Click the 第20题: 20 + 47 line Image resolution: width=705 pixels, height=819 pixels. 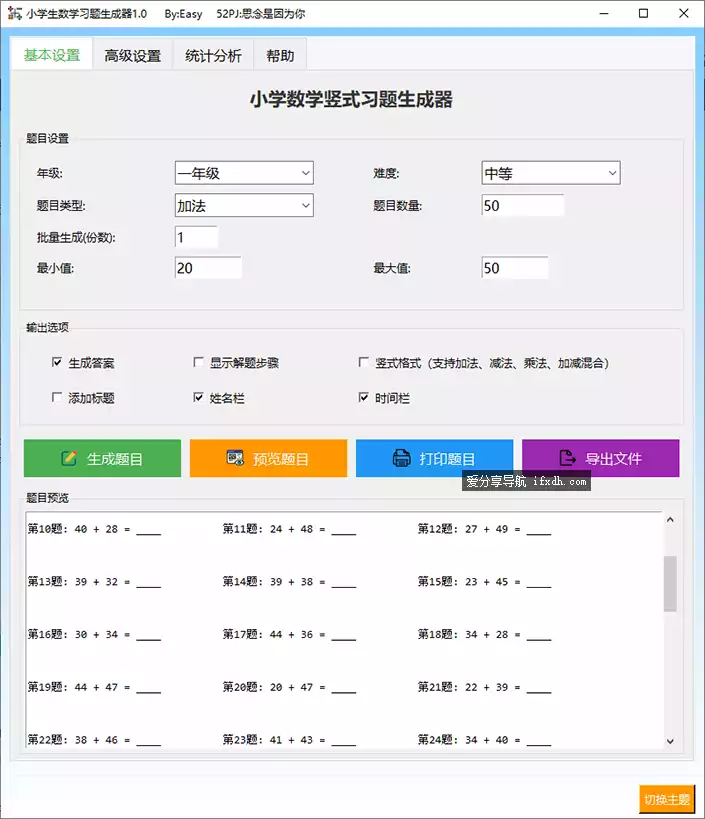point(289,687)
